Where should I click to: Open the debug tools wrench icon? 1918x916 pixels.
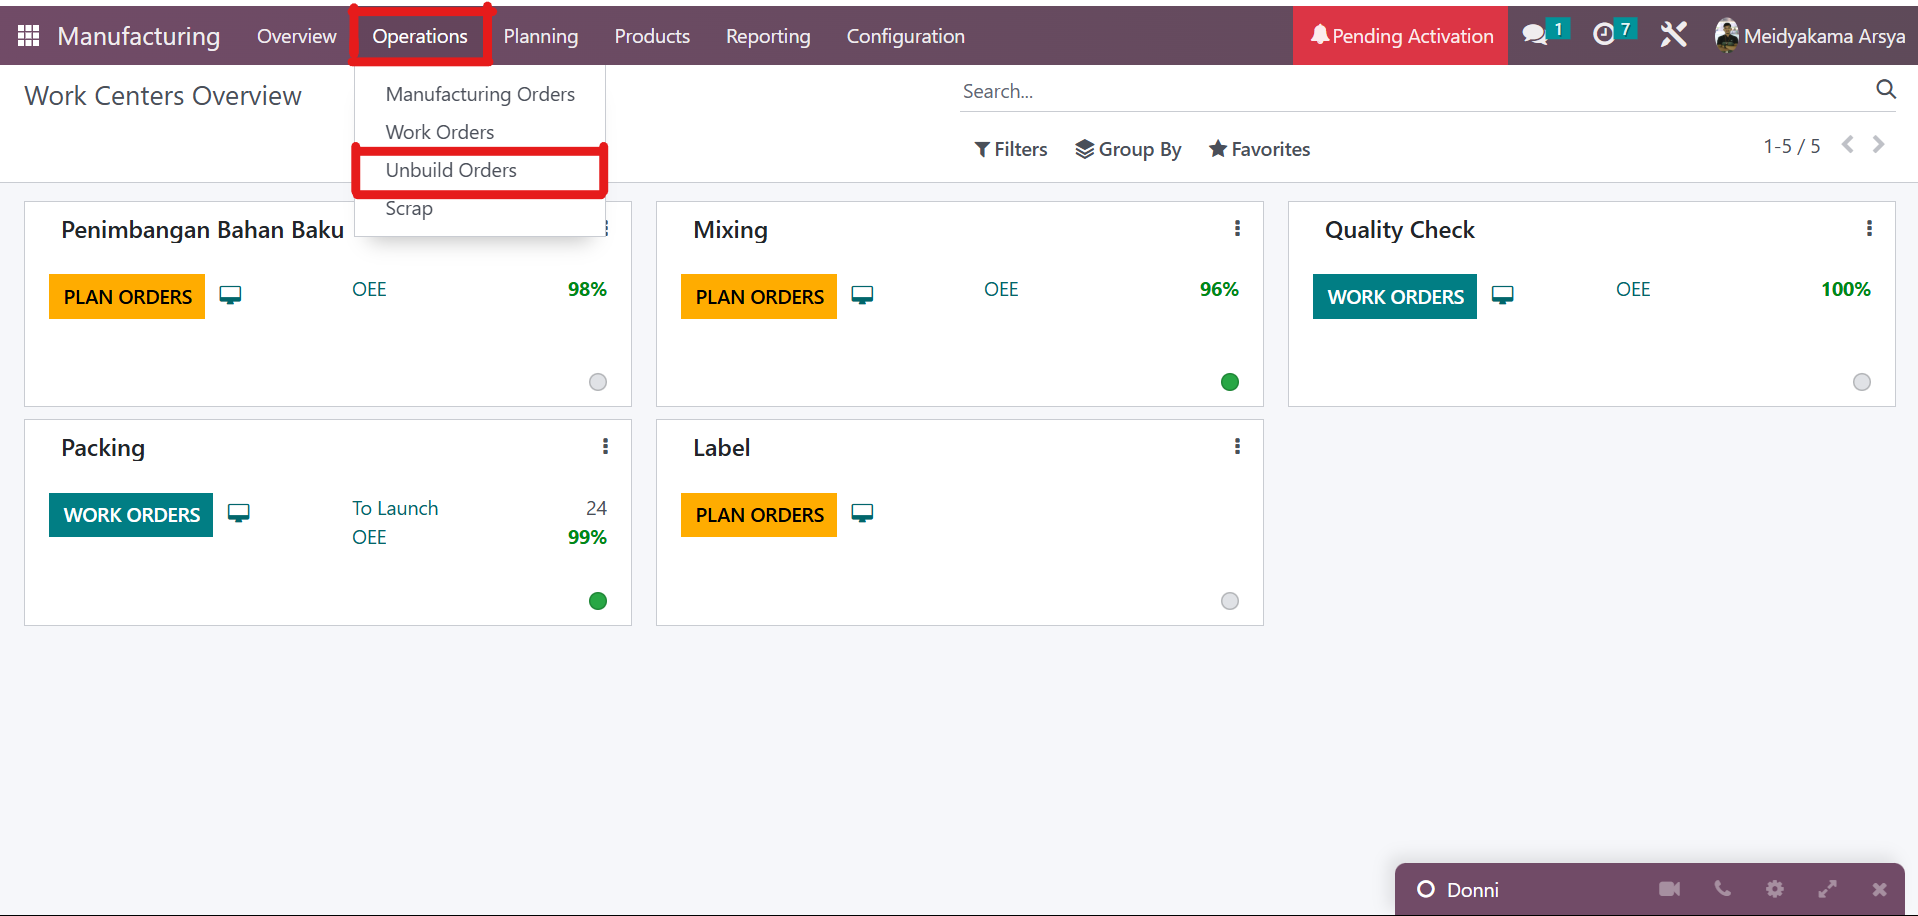pyautogui.click(x=1673, y=35)
